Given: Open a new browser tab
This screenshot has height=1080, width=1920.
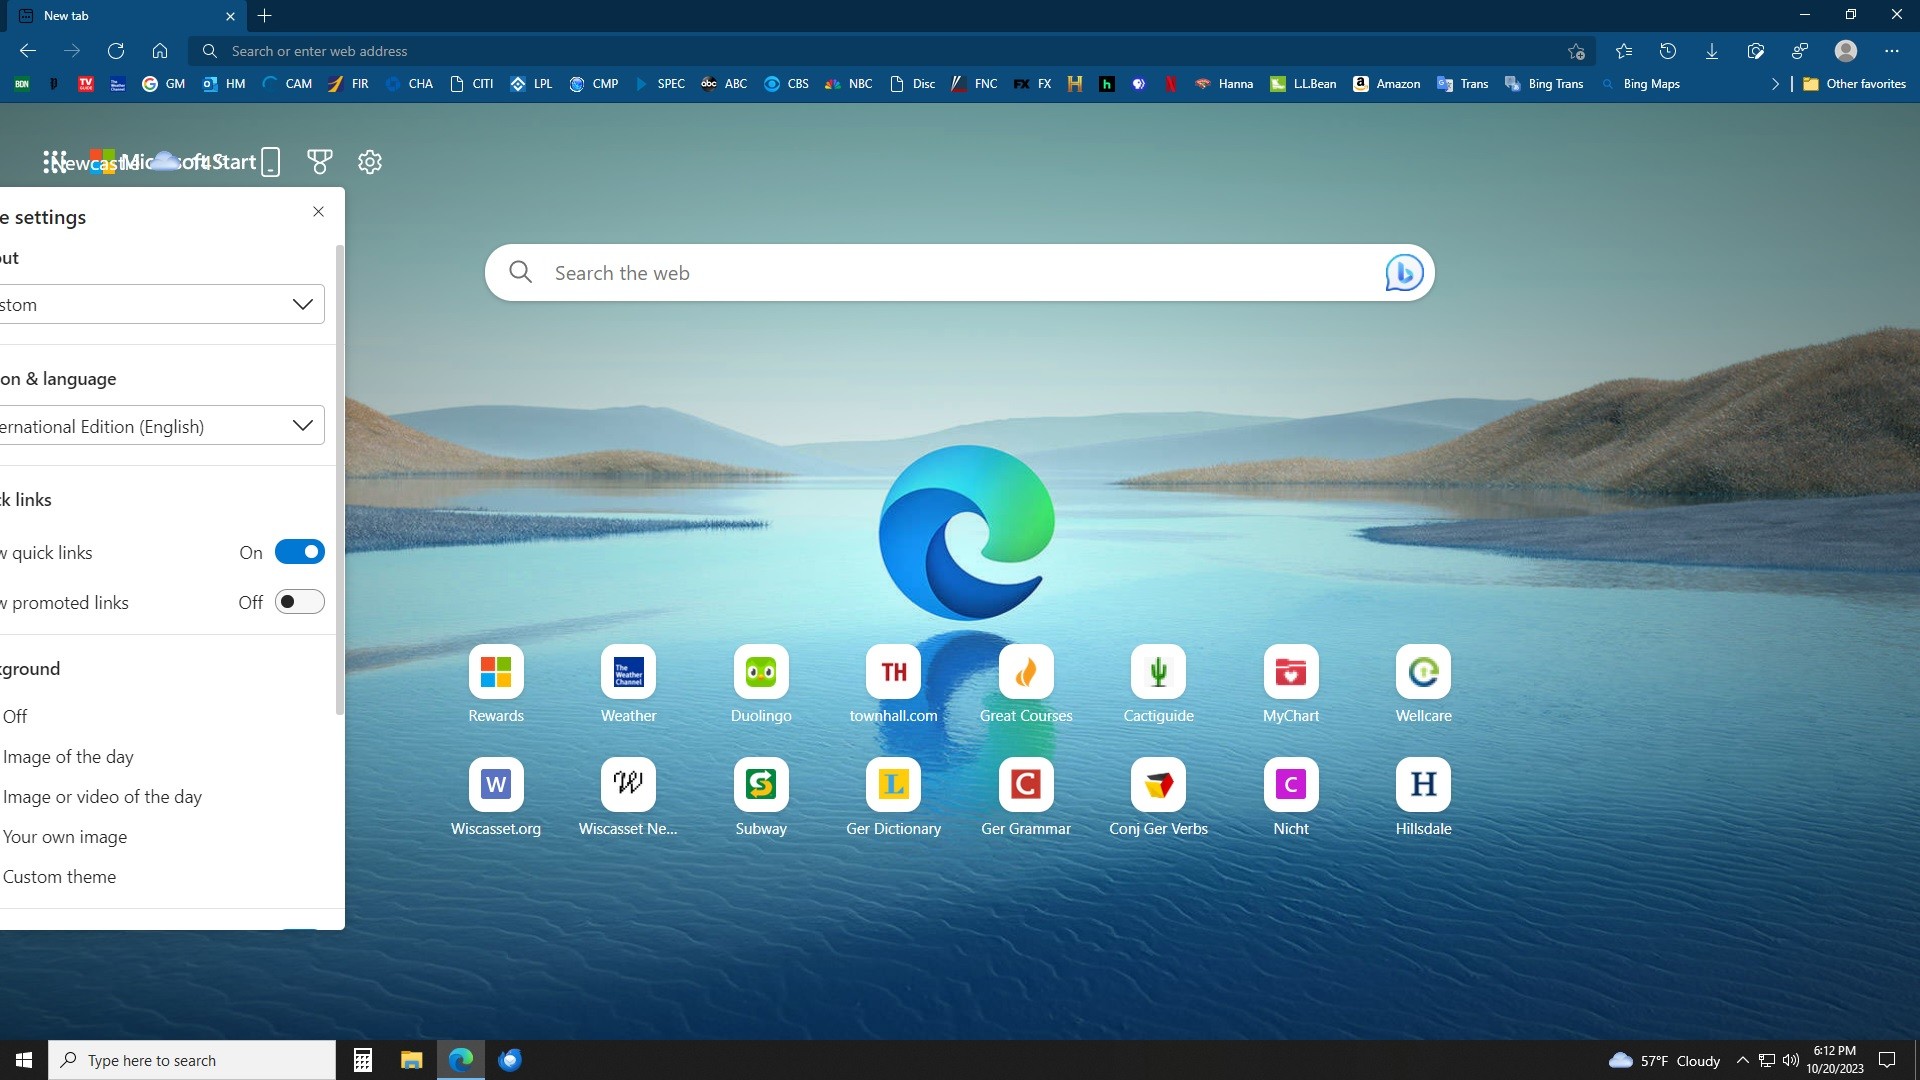Looking at the screenshot, I should 264,16.
